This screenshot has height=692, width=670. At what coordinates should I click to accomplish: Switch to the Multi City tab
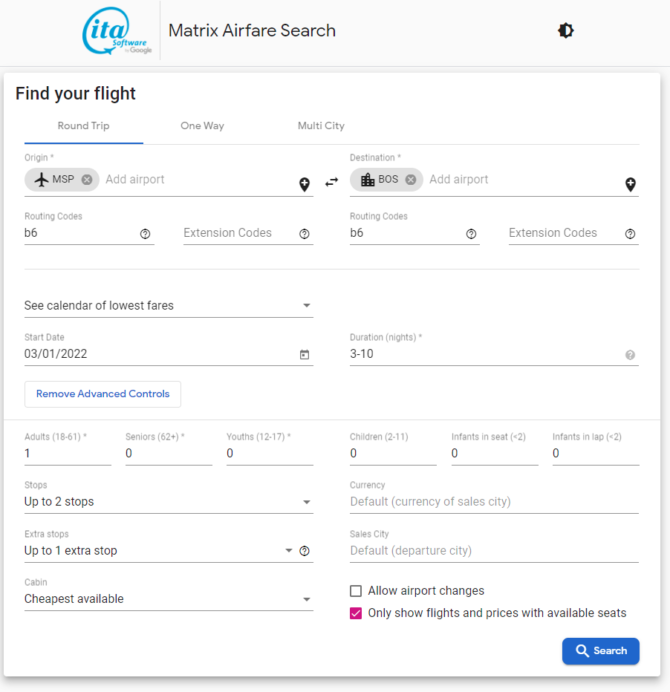(321, 126)
